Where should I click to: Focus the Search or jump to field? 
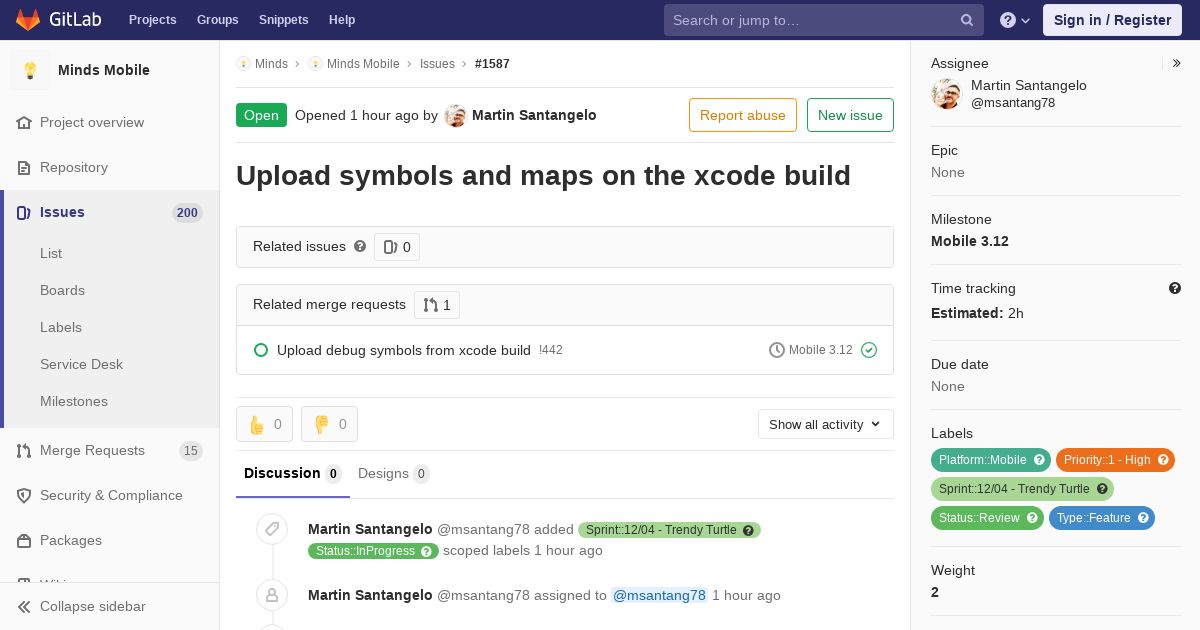[x=824, y=20]
